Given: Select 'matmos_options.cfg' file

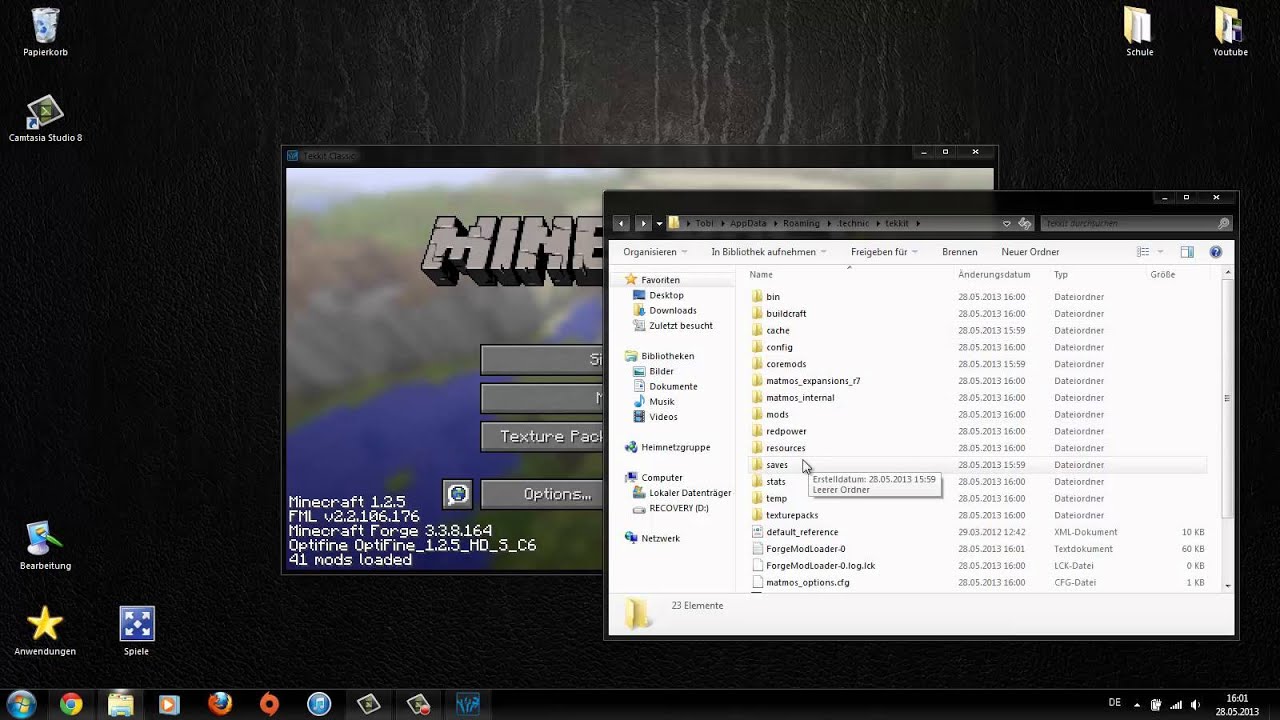Looking at the screenshot, I should coord(807,582).
